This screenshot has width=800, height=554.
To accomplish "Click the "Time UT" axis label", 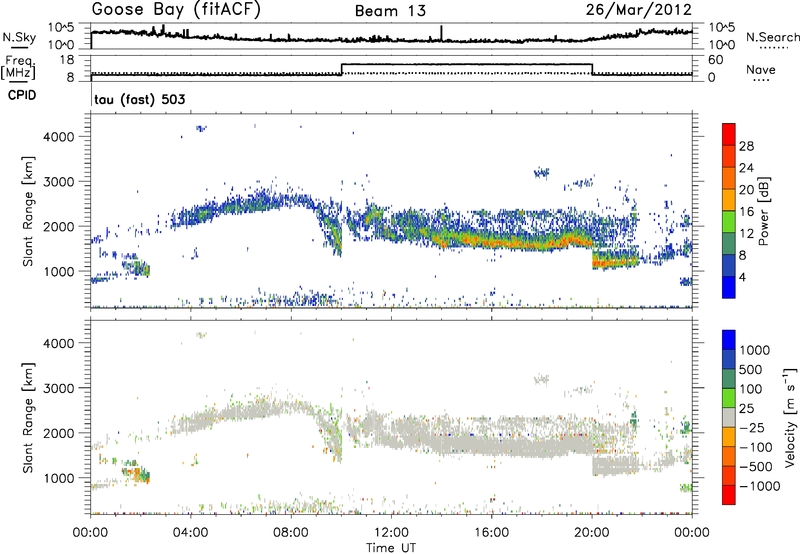I will click(x=391, y=548).
